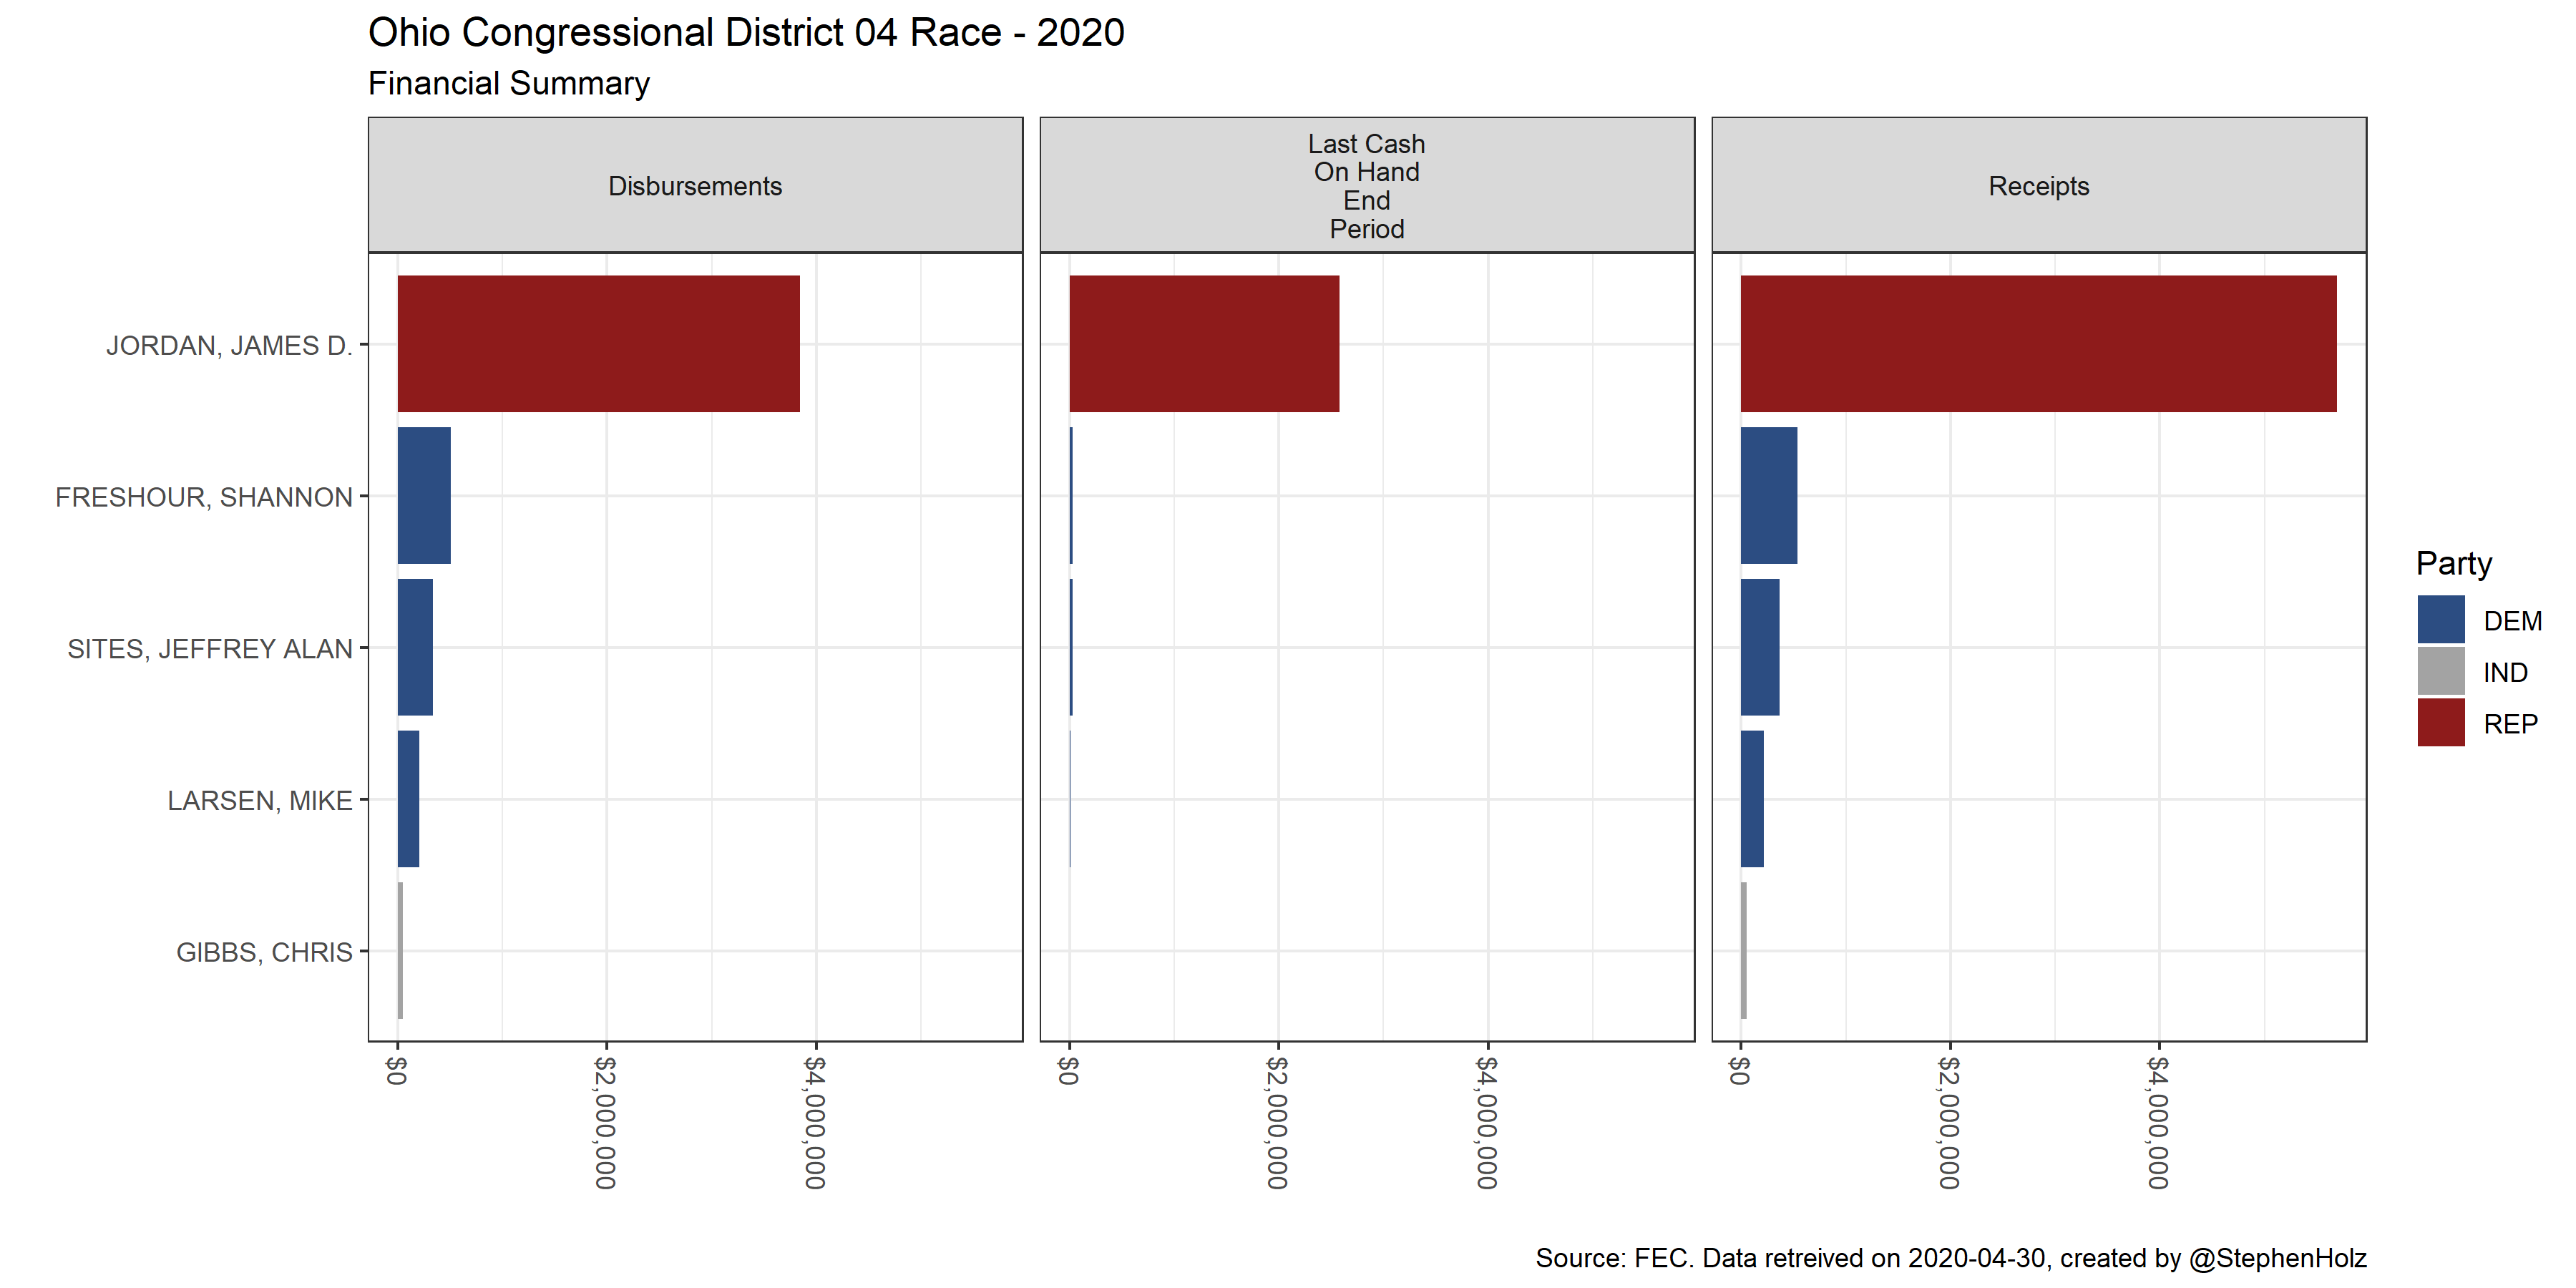Click Freshour's blue Receipts bar

(1768, 495)
